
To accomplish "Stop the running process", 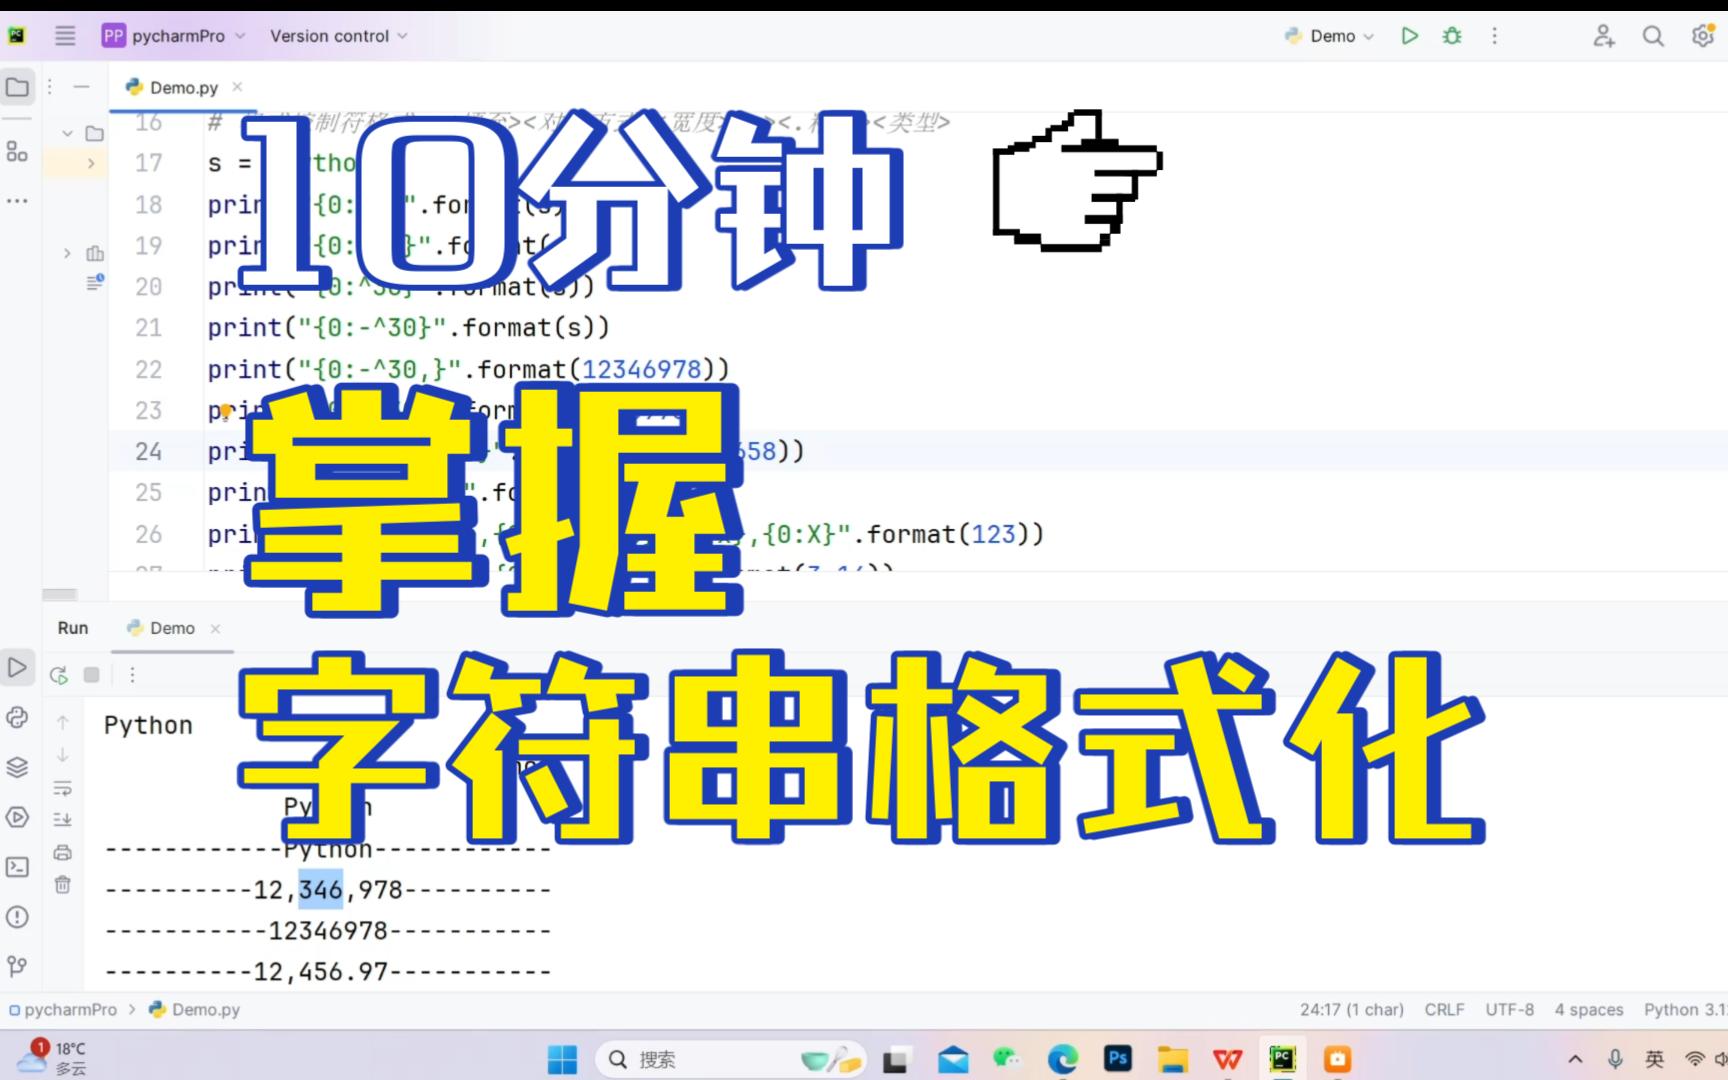I will (x=91, y=675).
